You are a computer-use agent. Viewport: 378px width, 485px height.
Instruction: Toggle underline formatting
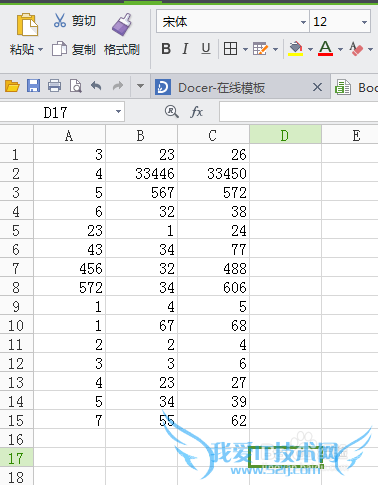point(206,49)
